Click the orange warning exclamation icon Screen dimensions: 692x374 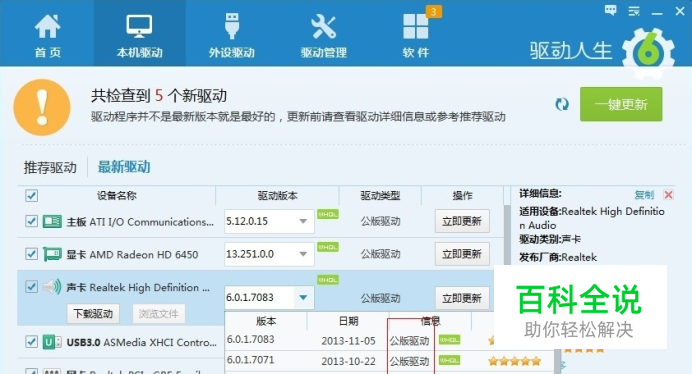42,107
